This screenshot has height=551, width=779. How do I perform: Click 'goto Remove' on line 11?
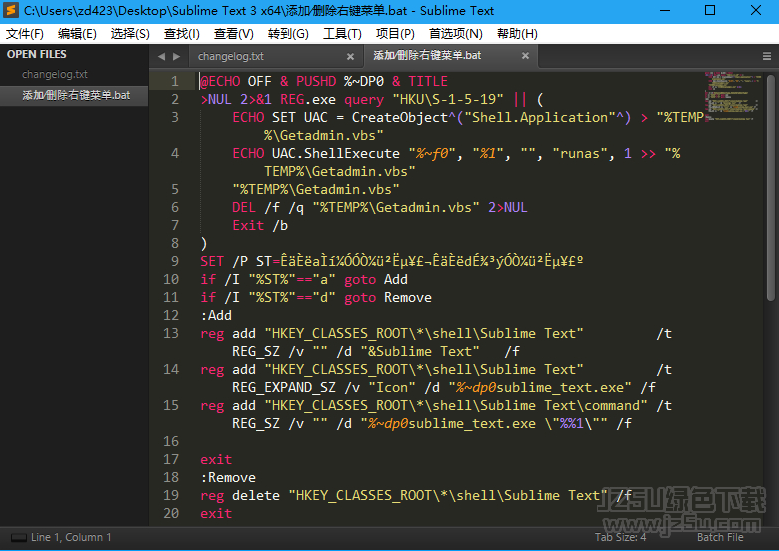click(x=388, y=298)
